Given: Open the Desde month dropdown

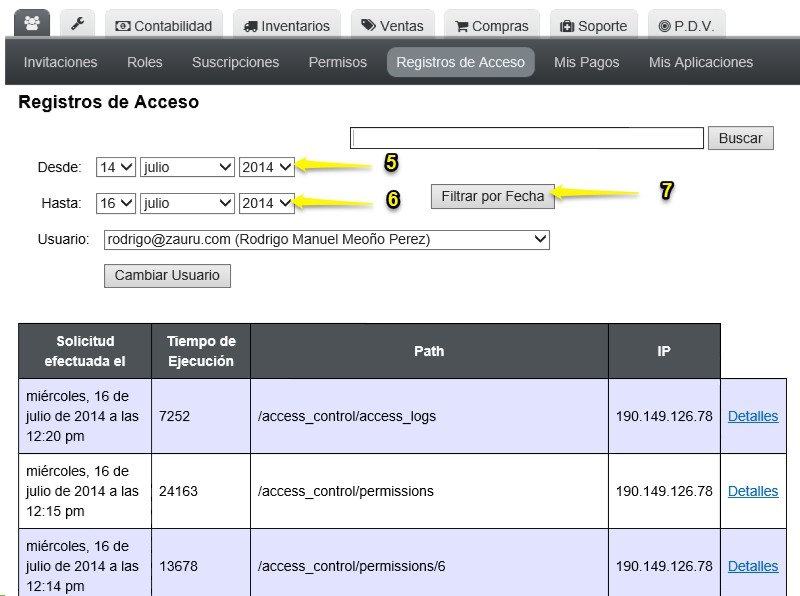Looking at the screenshot, I should click(187, 167).
